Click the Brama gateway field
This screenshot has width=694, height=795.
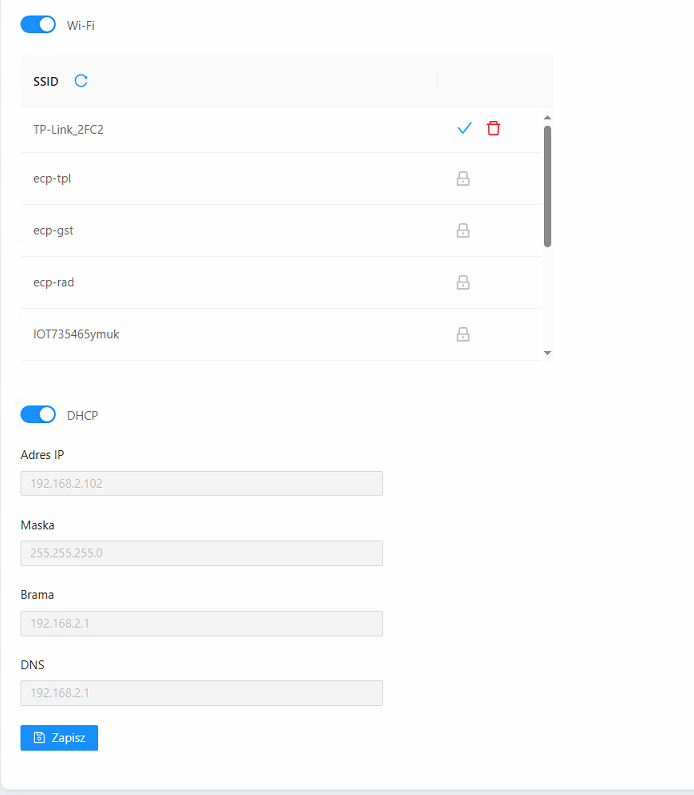pos(201,624)
